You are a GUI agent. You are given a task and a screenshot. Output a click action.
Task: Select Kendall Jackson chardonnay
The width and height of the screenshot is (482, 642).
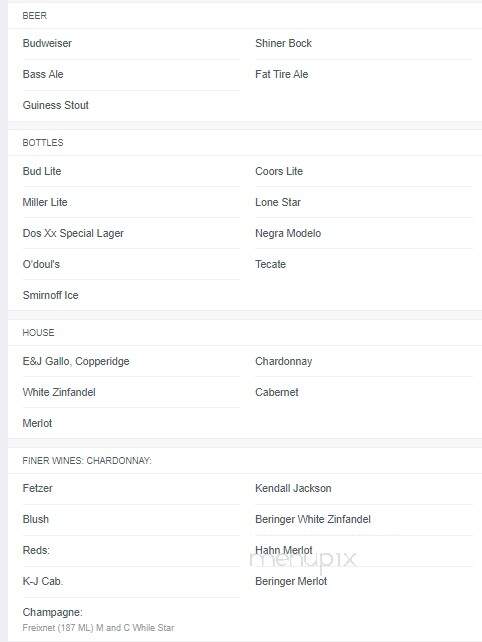point(293,488)
